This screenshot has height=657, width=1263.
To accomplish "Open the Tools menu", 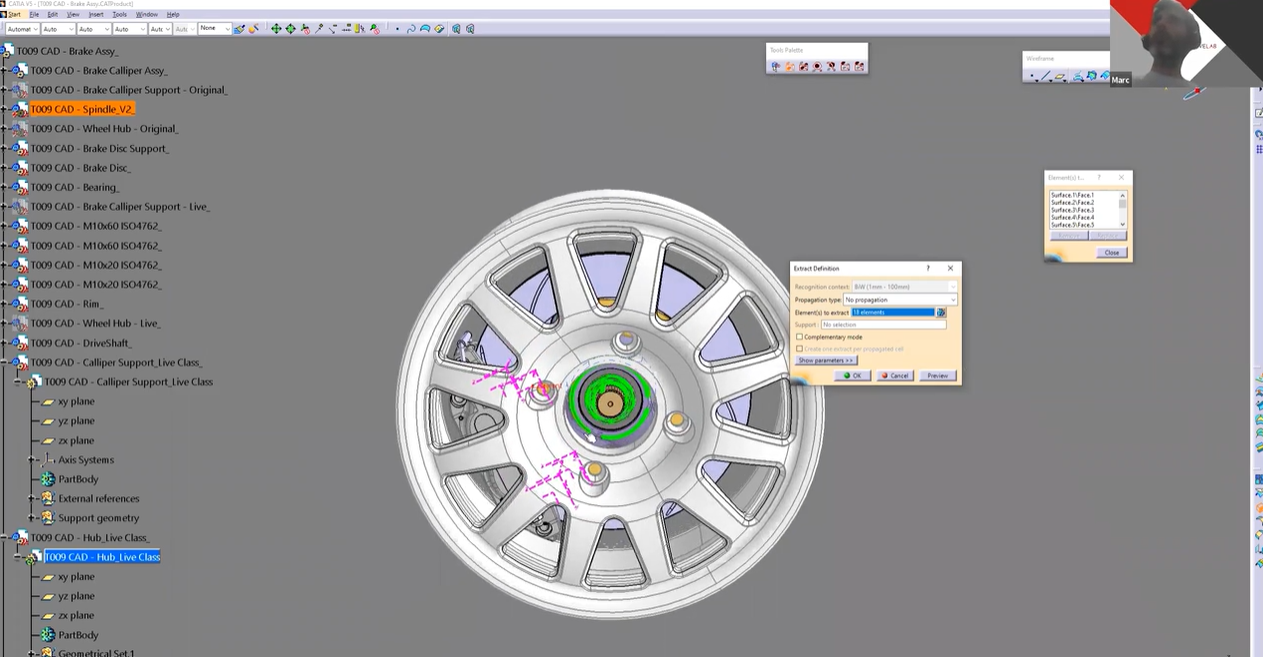I will [119, 15].
